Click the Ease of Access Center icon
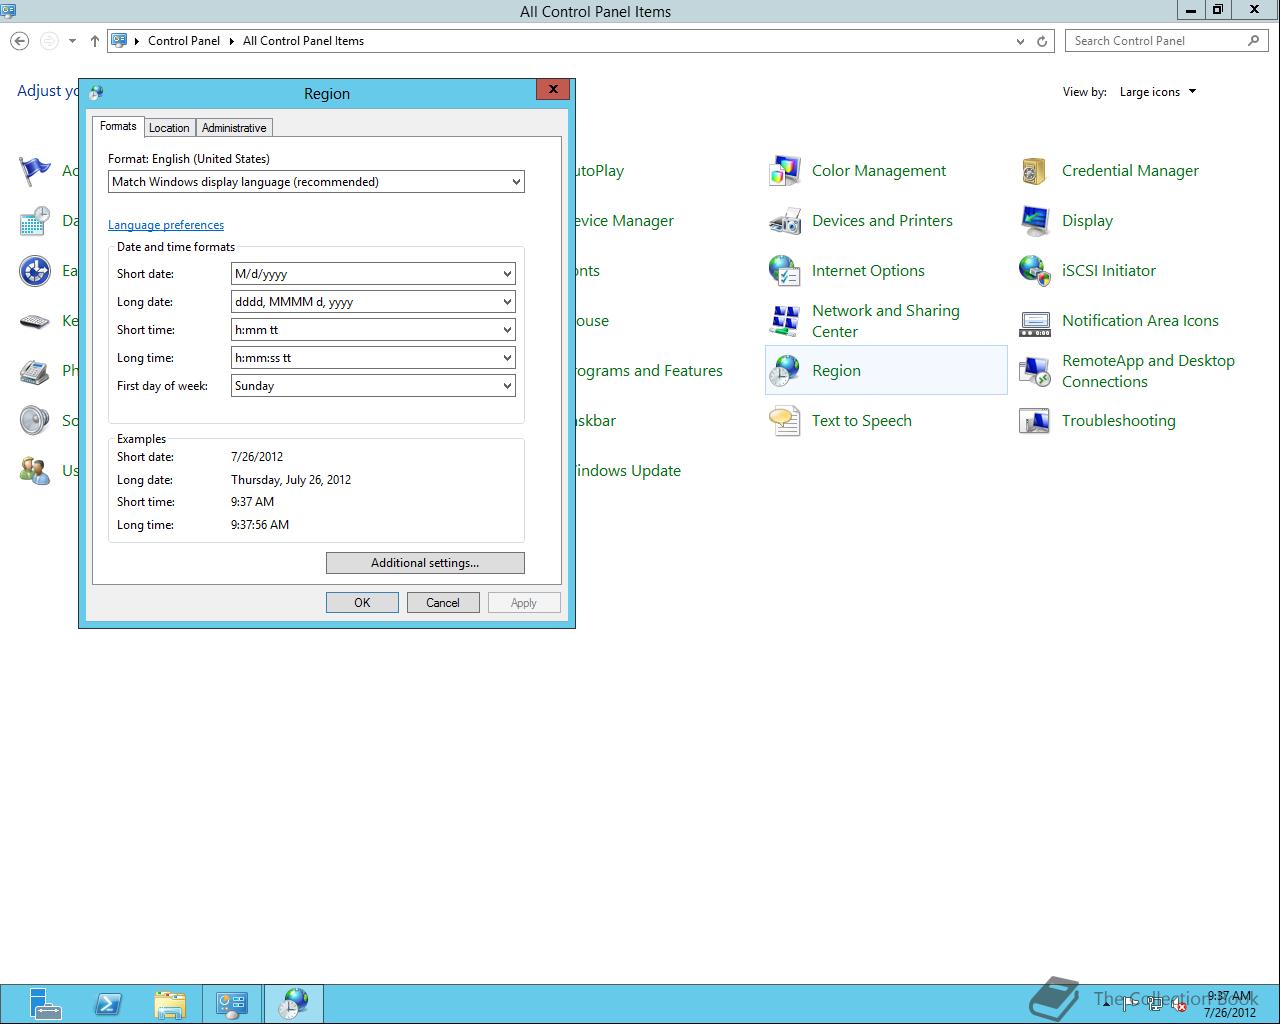Screen dimensions: 1280x1024 click(35, 271)
